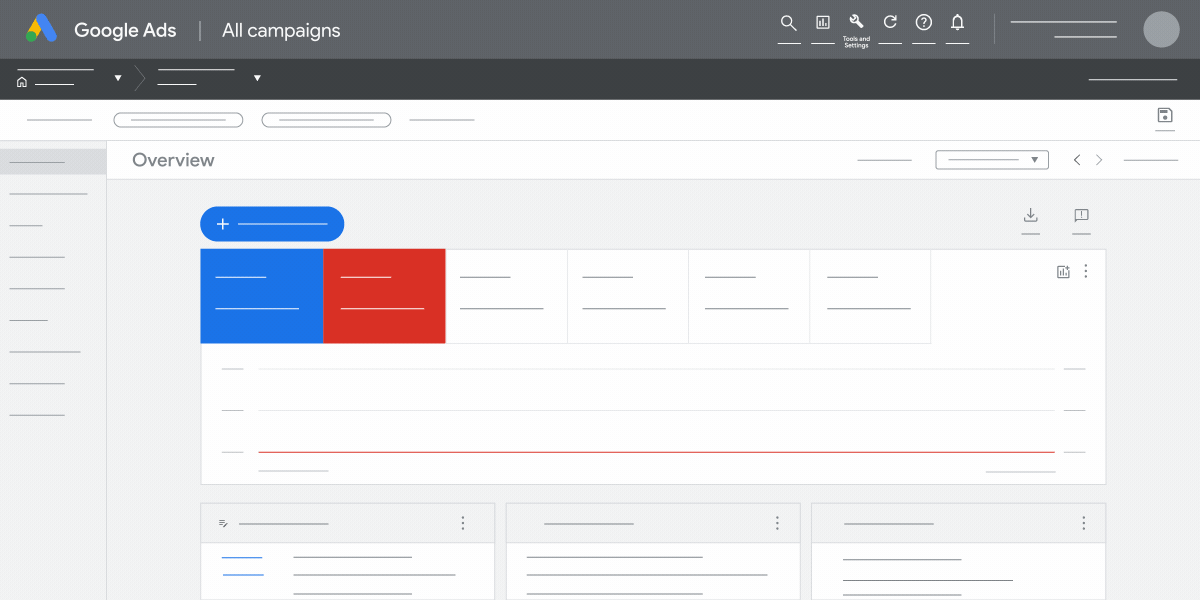Screen dimensions: 1200x600
Task: Click the Overview page heading
Action: 173,160
